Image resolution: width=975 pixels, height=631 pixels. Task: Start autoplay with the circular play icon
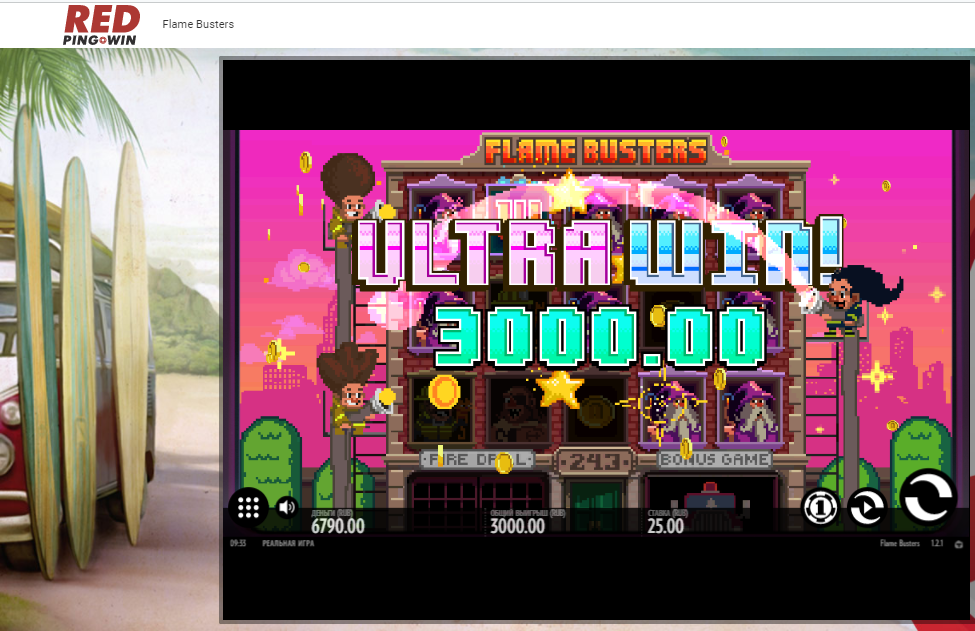point(867,508)
